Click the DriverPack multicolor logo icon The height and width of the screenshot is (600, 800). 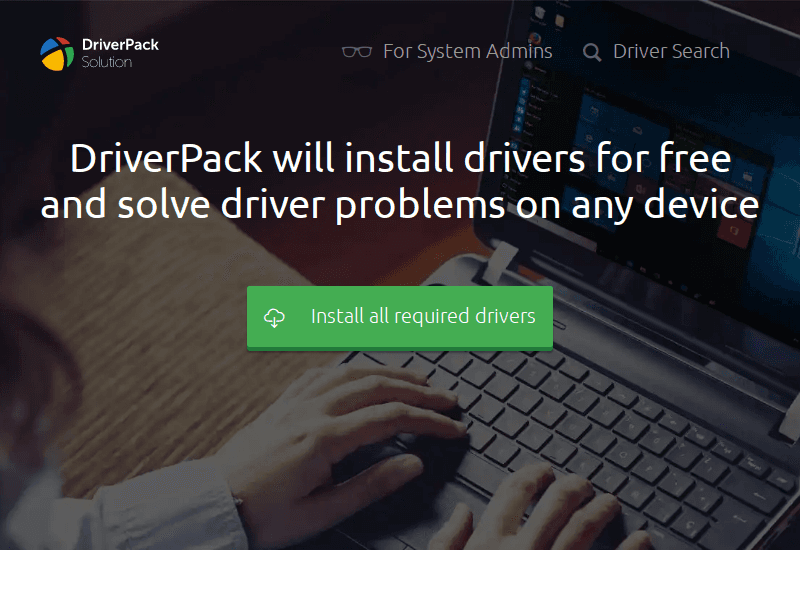click(57, 53)
